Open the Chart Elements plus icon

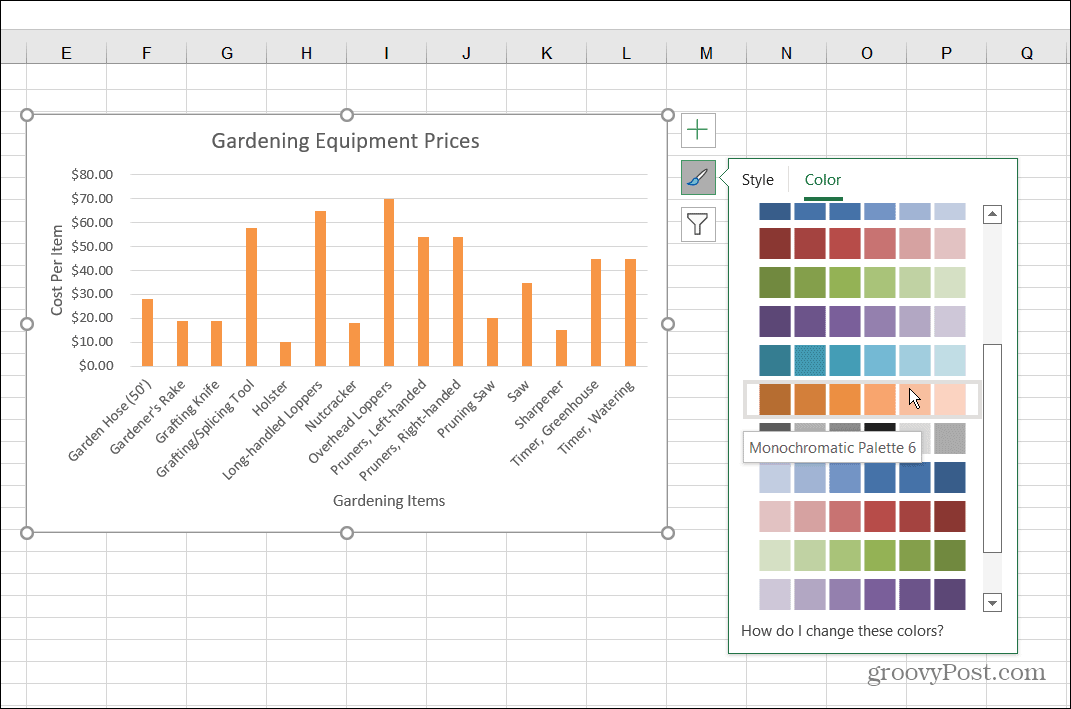pos(697,130)
